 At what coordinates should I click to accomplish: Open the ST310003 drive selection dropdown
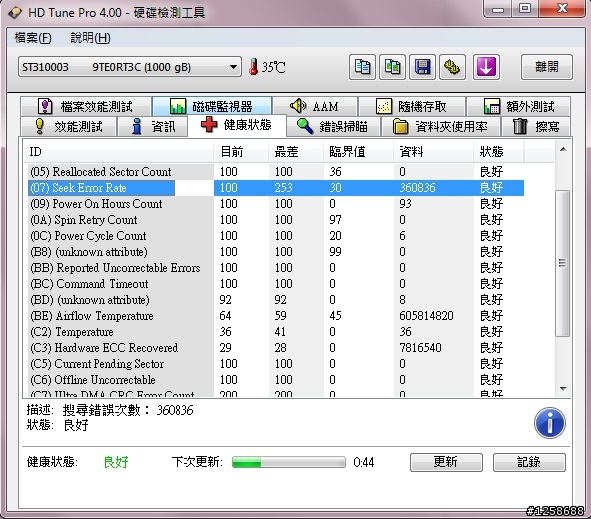click(130, 67)
